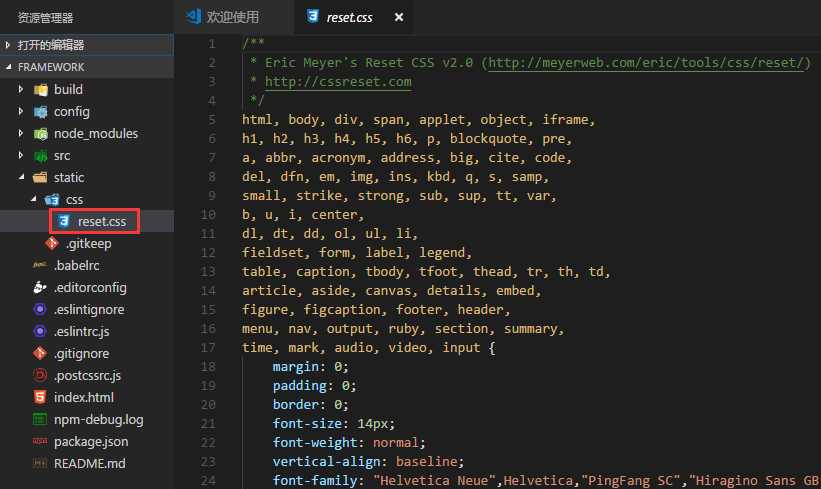Expand the open editors section arrow
Viewport: 821px width, 489px height.
(7, 45)
